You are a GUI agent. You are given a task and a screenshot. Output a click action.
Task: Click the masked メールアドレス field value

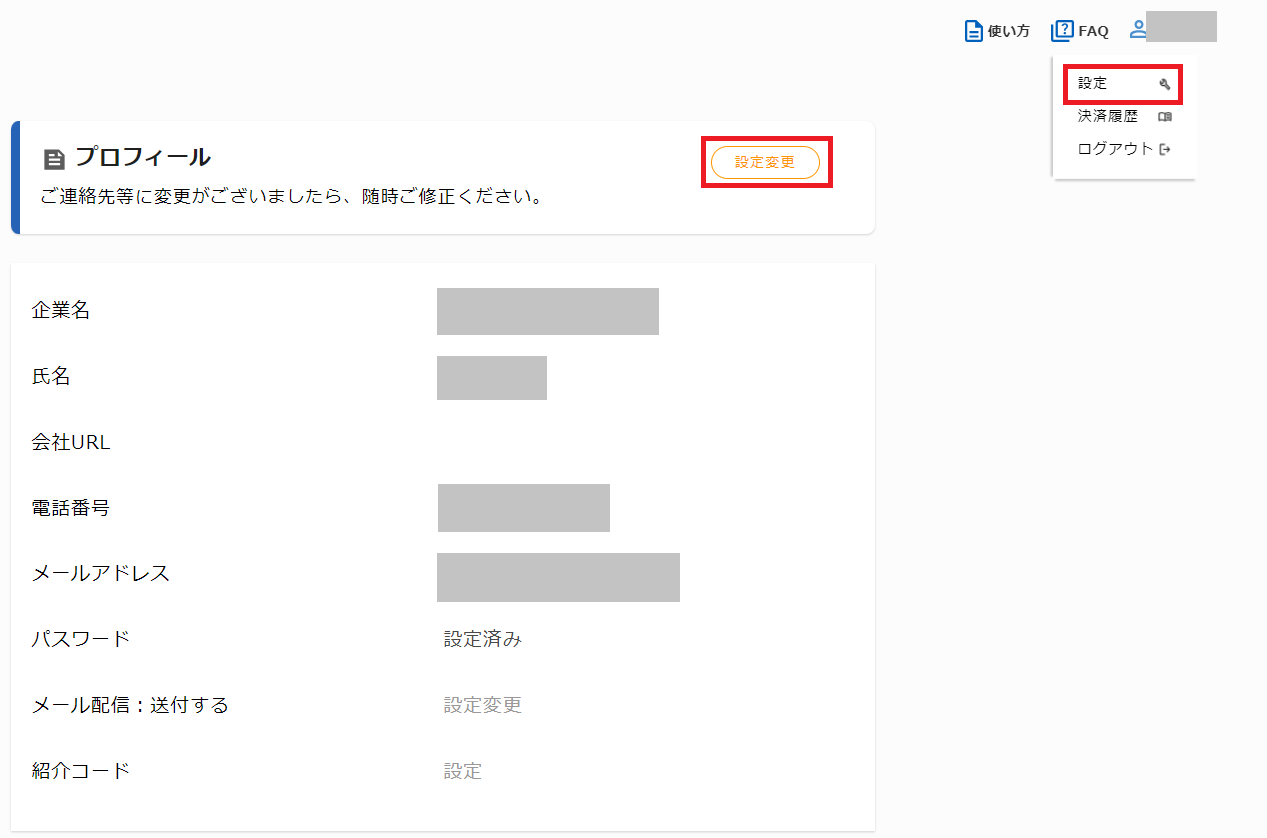tap(557, 577)
